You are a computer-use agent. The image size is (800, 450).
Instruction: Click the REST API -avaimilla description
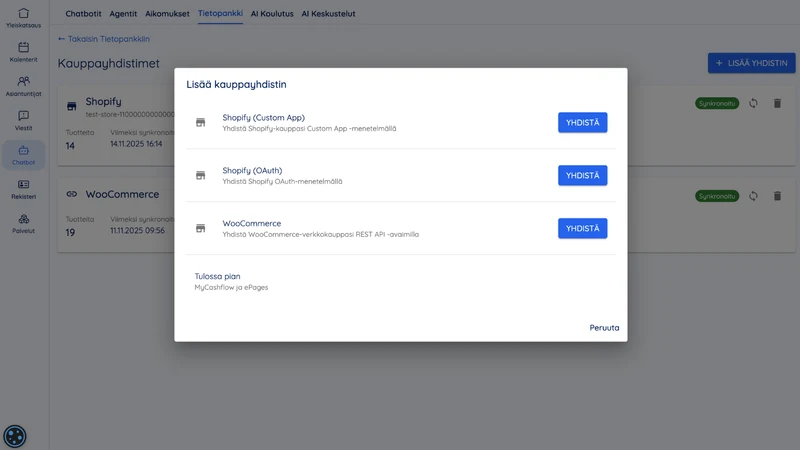320,234
